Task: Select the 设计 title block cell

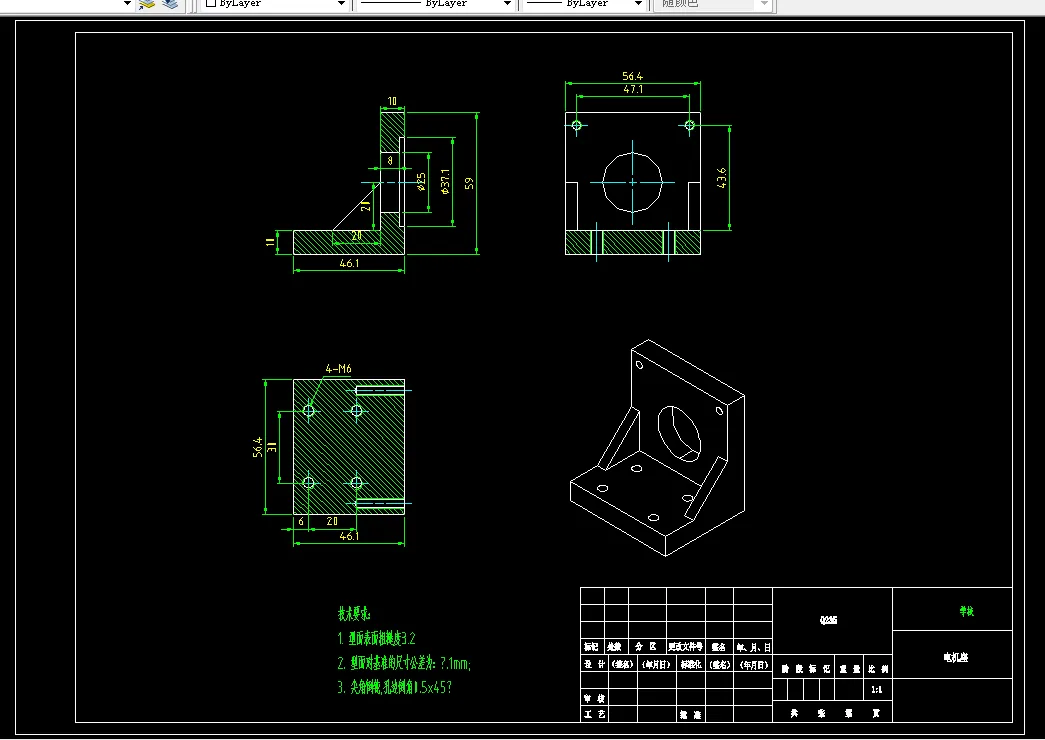Action: click(x=594, y=665)
